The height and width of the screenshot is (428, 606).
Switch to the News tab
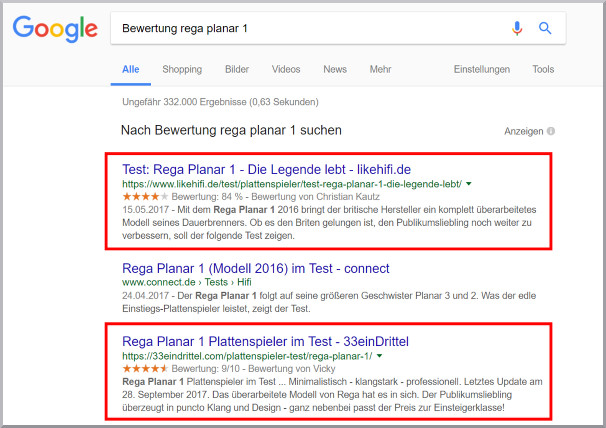pos(335,69)
